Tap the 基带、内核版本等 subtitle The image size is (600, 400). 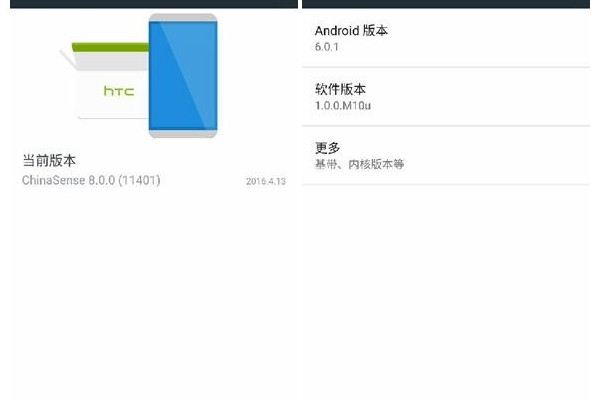pyautogui.click(x=359, y=164)
